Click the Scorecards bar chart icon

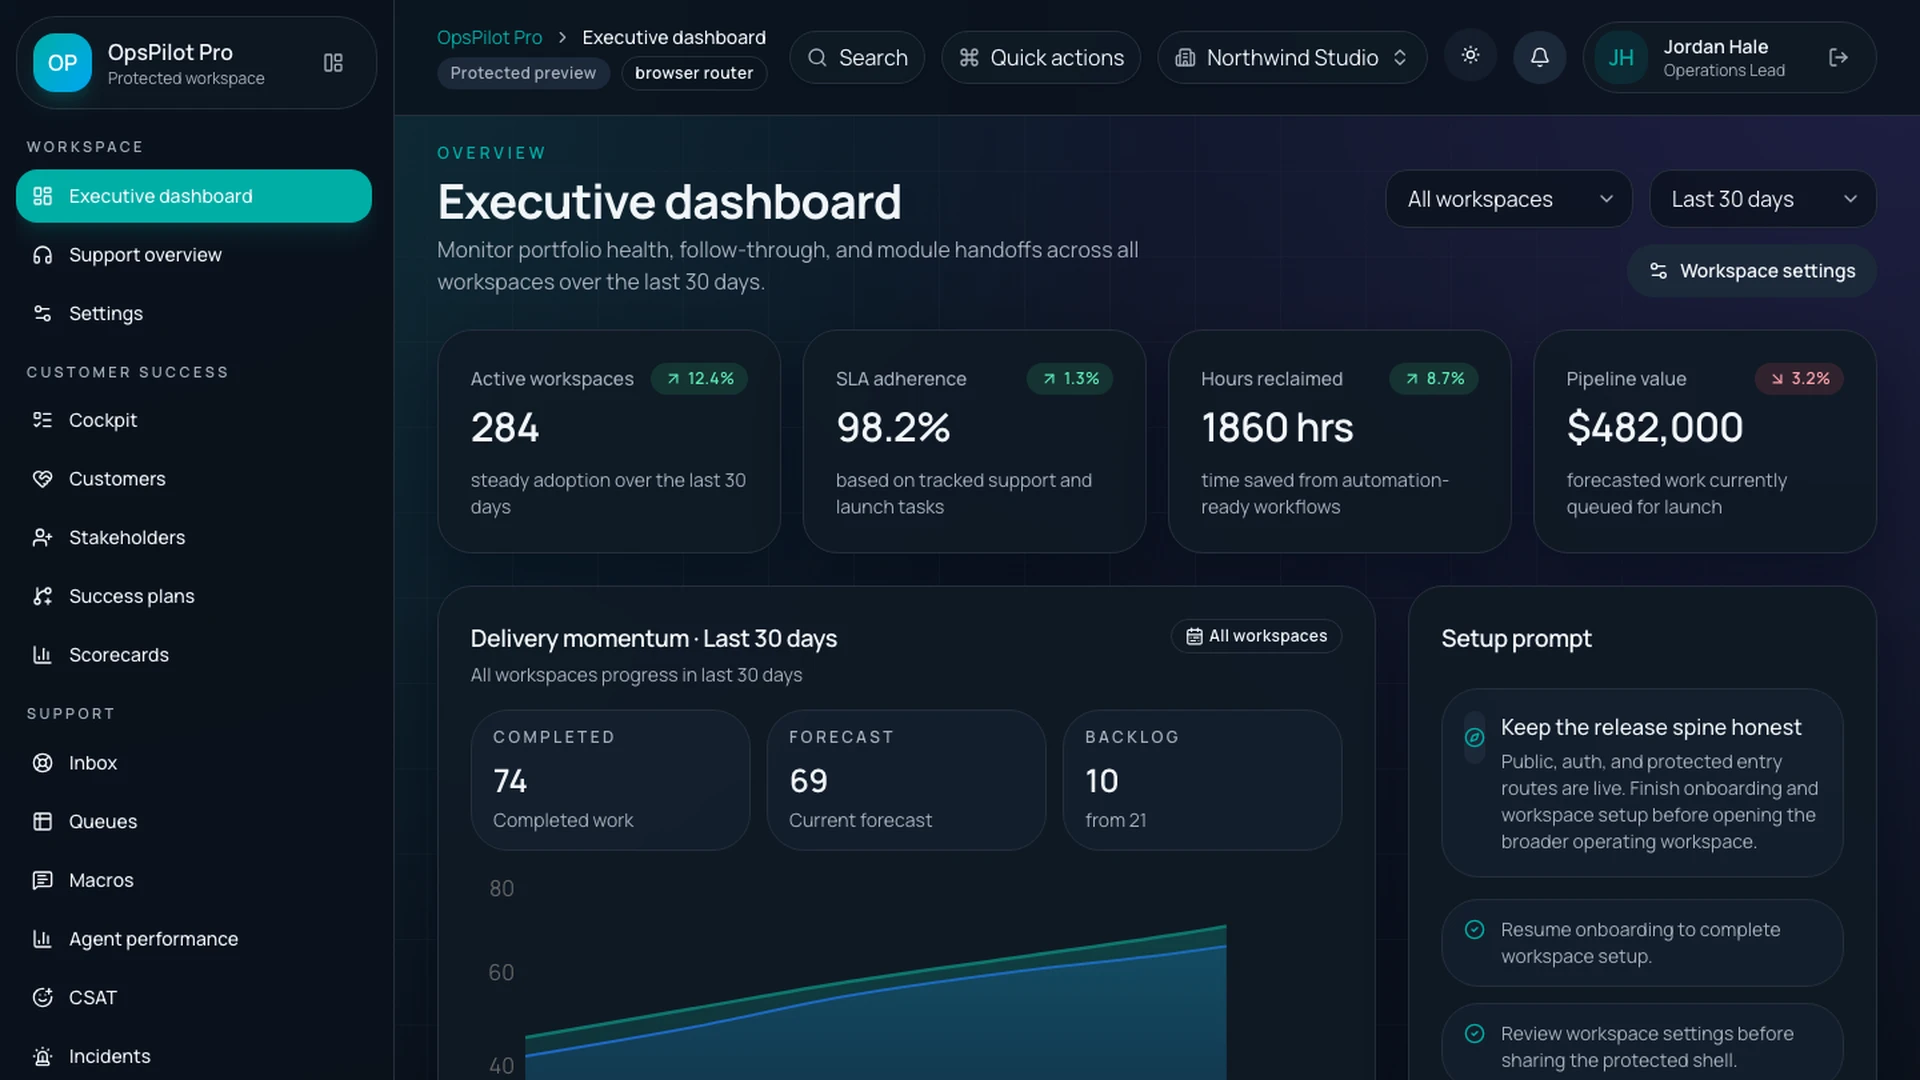tap(42, 655)
